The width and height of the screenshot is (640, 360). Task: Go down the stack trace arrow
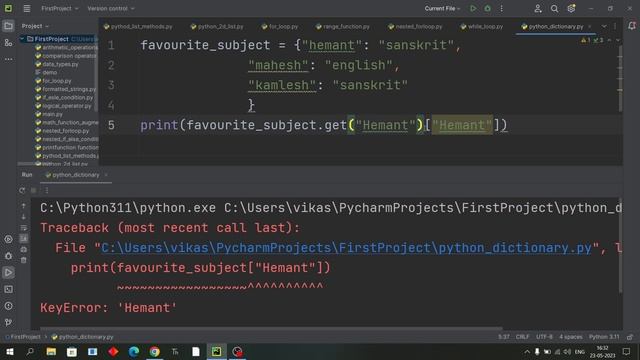point(24,217)
